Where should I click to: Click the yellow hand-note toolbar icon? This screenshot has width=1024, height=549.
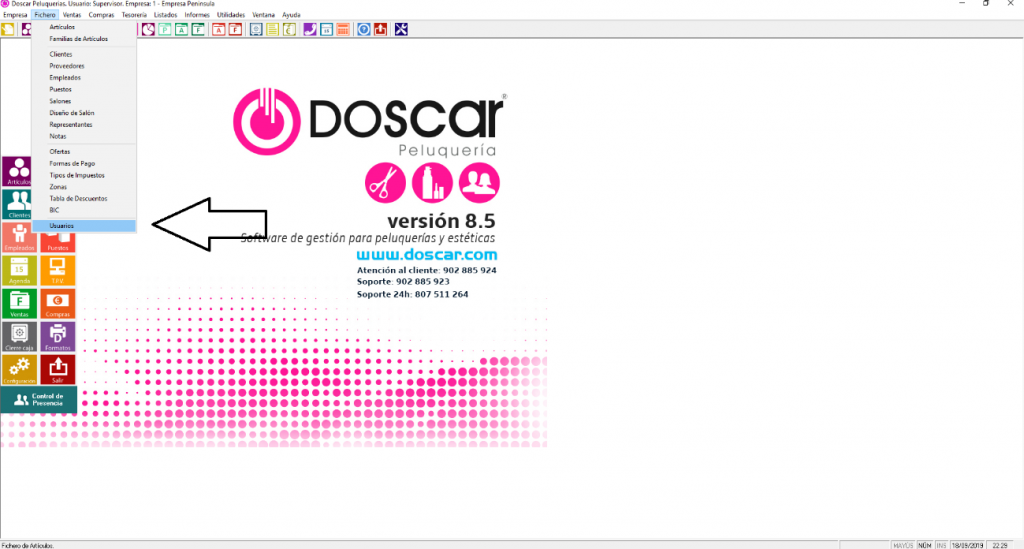click(x=8, y=29)
